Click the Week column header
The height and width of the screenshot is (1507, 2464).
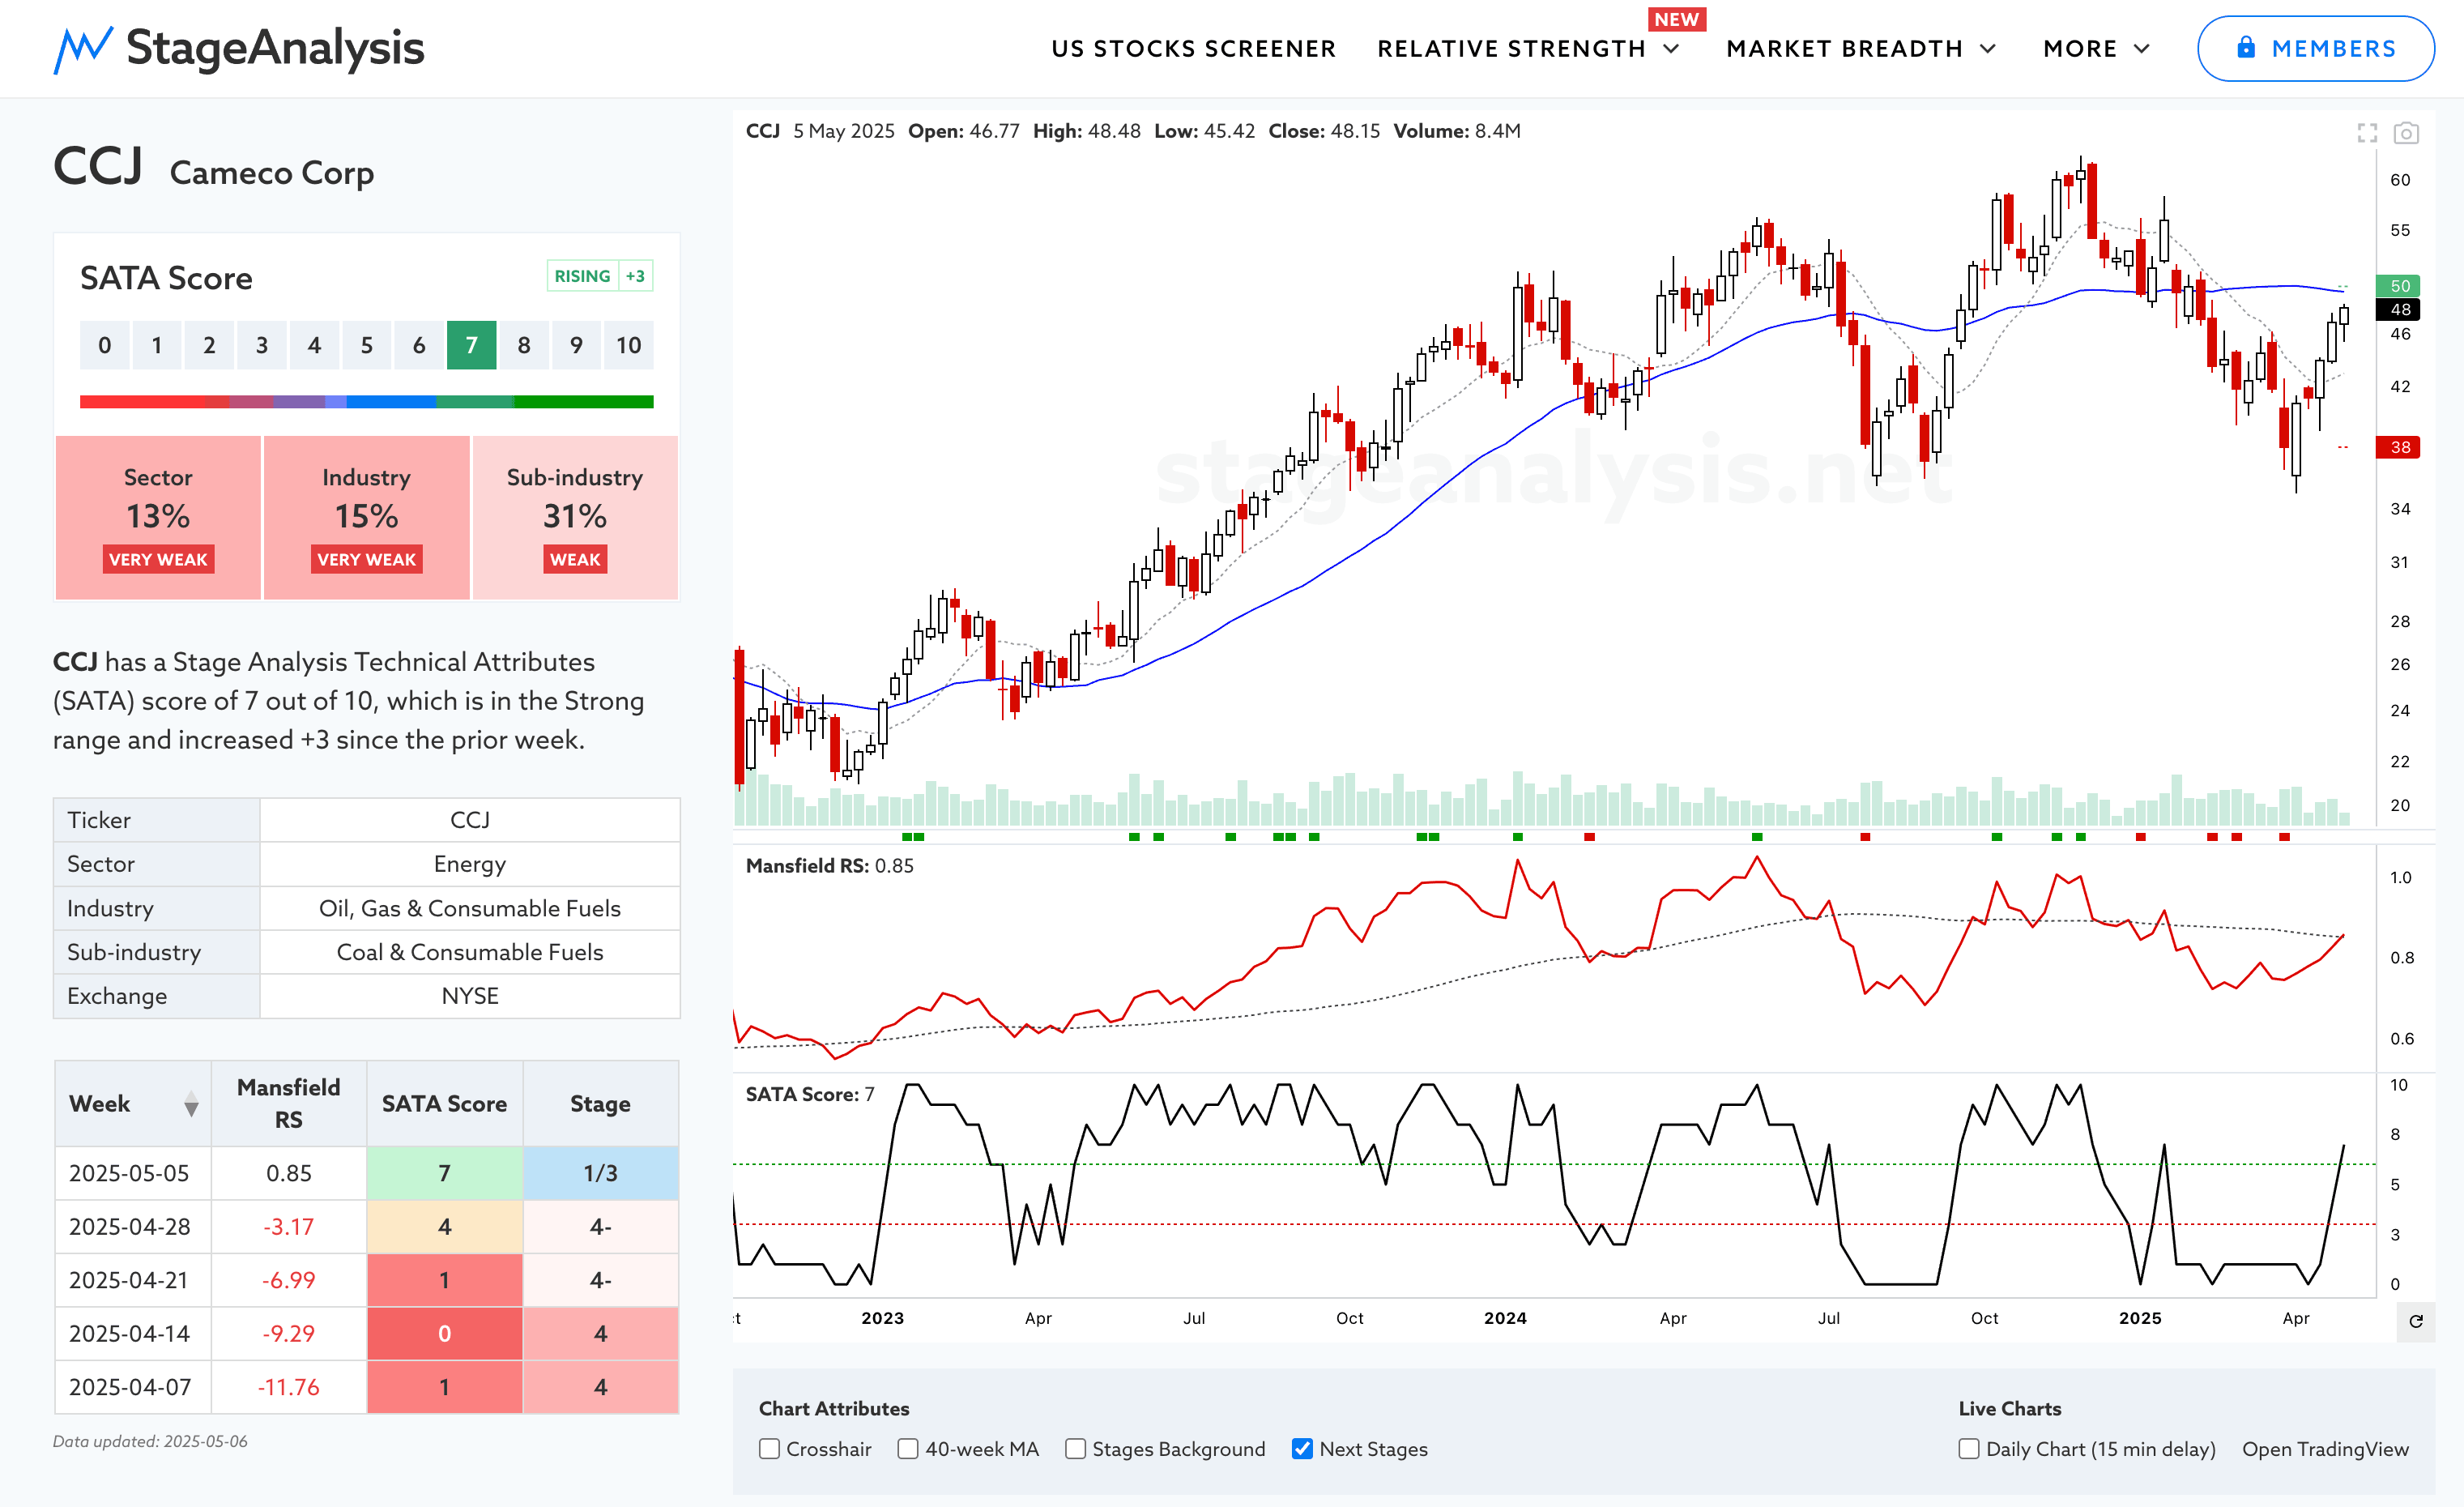(132, 1103)
